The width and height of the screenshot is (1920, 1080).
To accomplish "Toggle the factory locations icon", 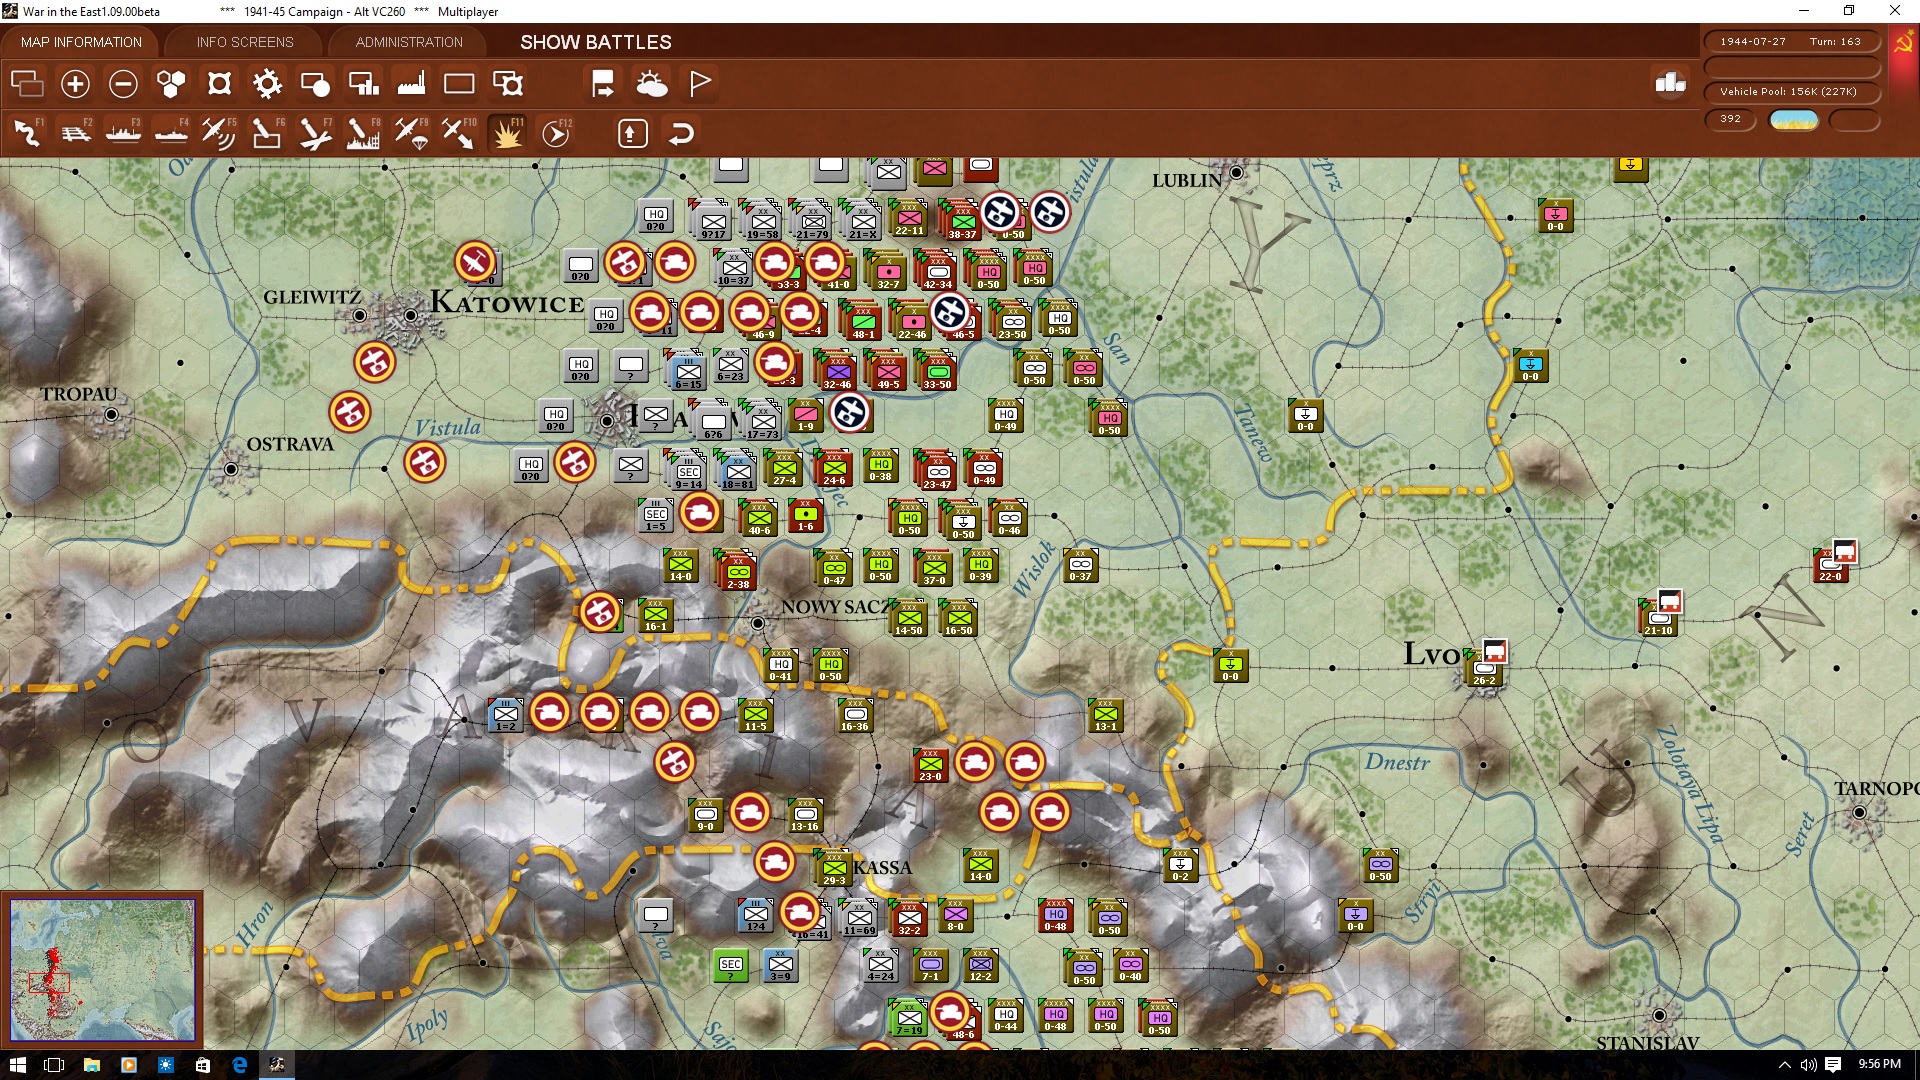I will (411, 84).
